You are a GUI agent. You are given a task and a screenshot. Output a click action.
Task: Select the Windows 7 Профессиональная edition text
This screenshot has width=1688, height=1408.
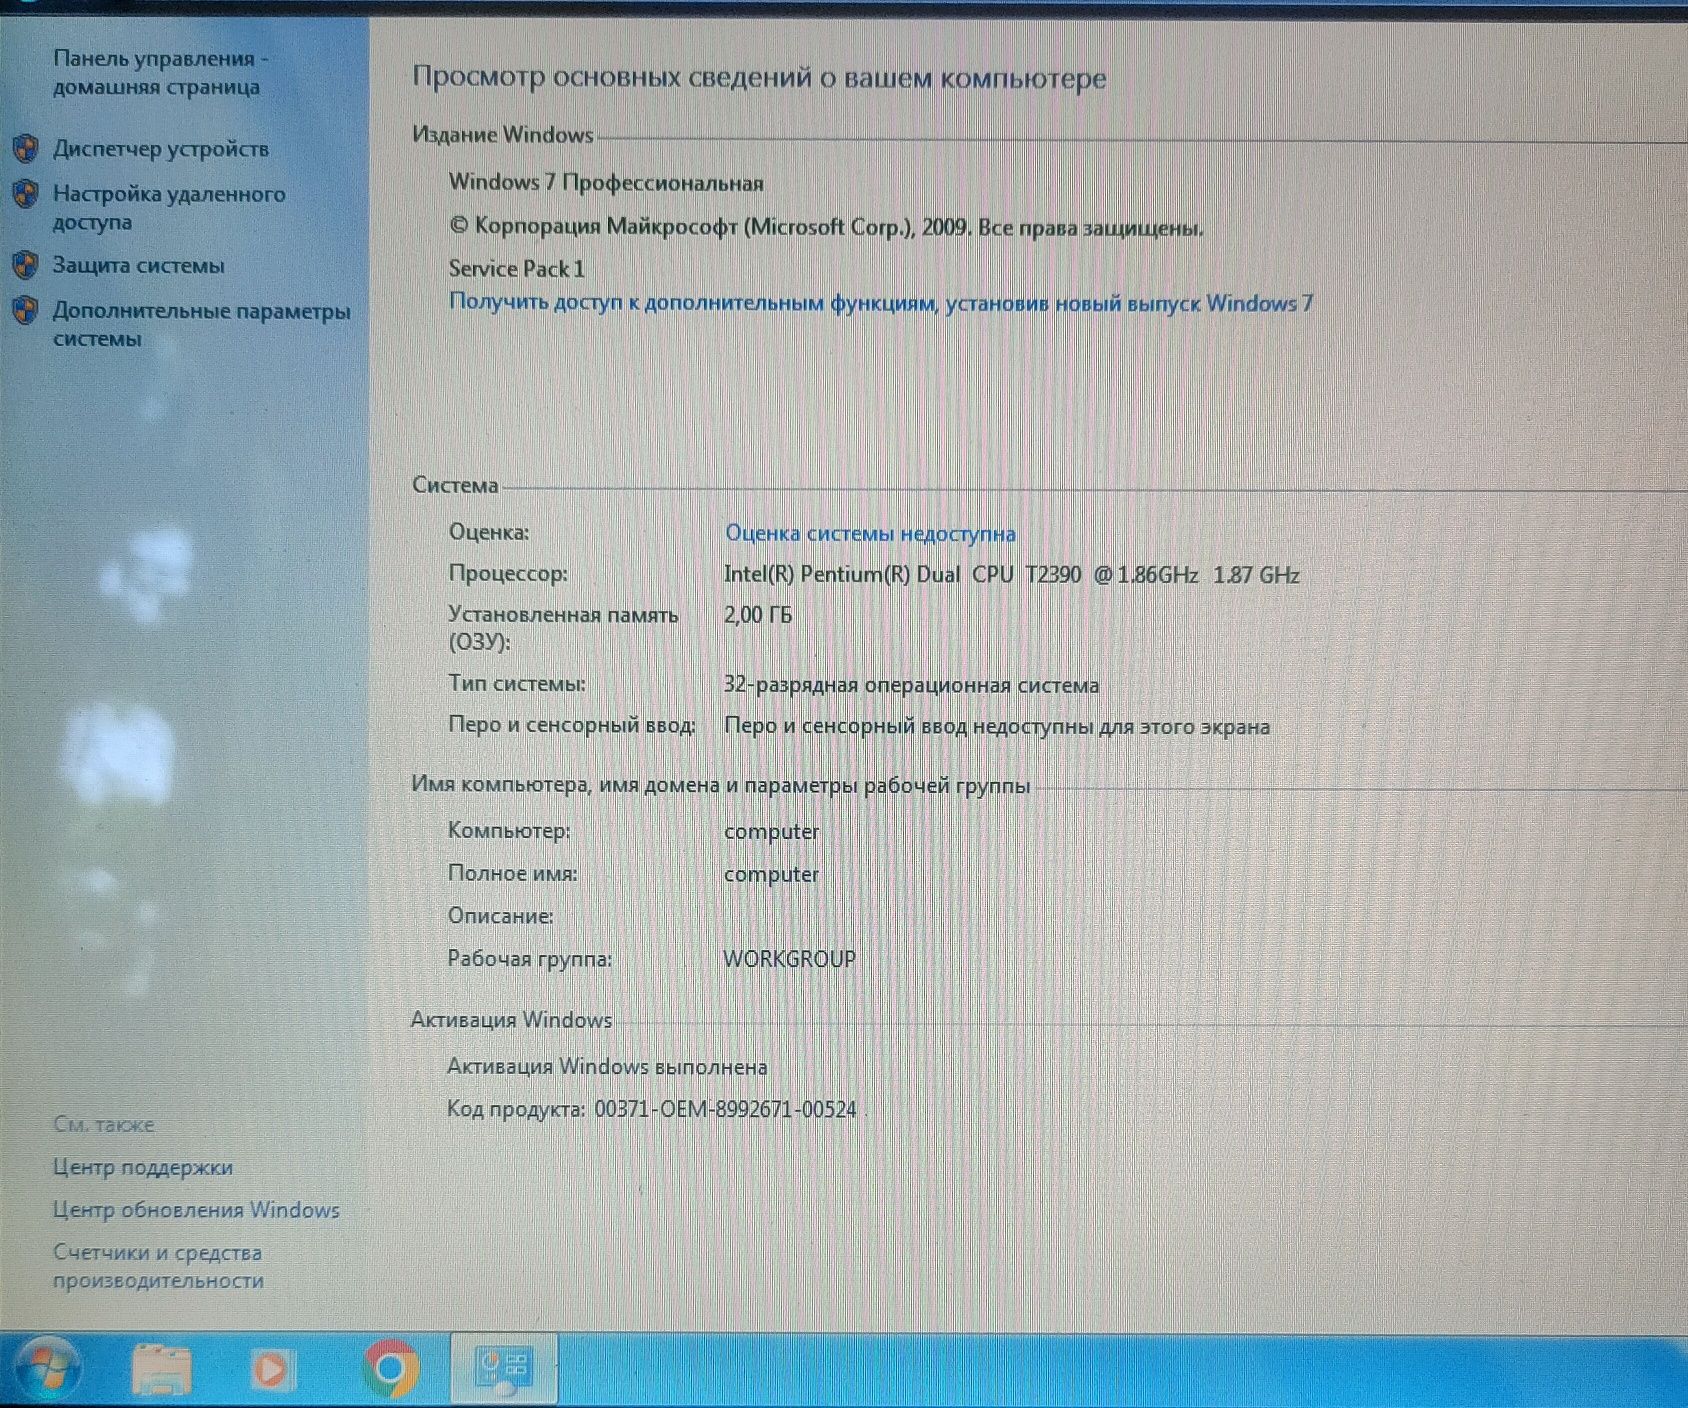[x=606, y=183]
